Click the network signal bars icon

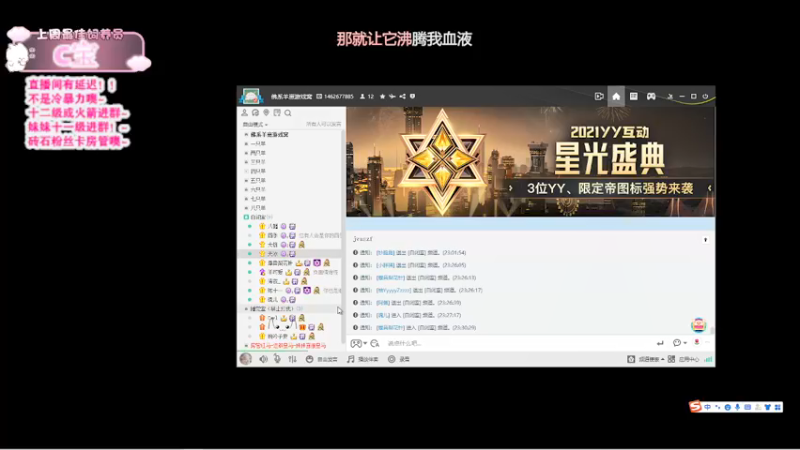[708, 359]
